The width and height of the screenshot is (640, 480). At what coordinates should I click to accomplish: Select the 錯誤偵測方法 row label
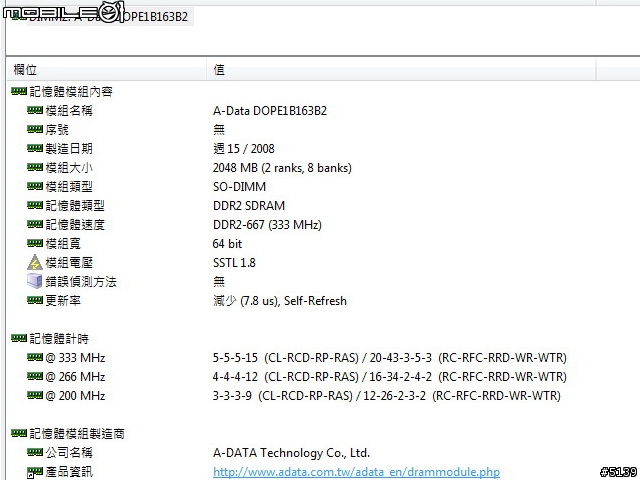click(81, 282)
